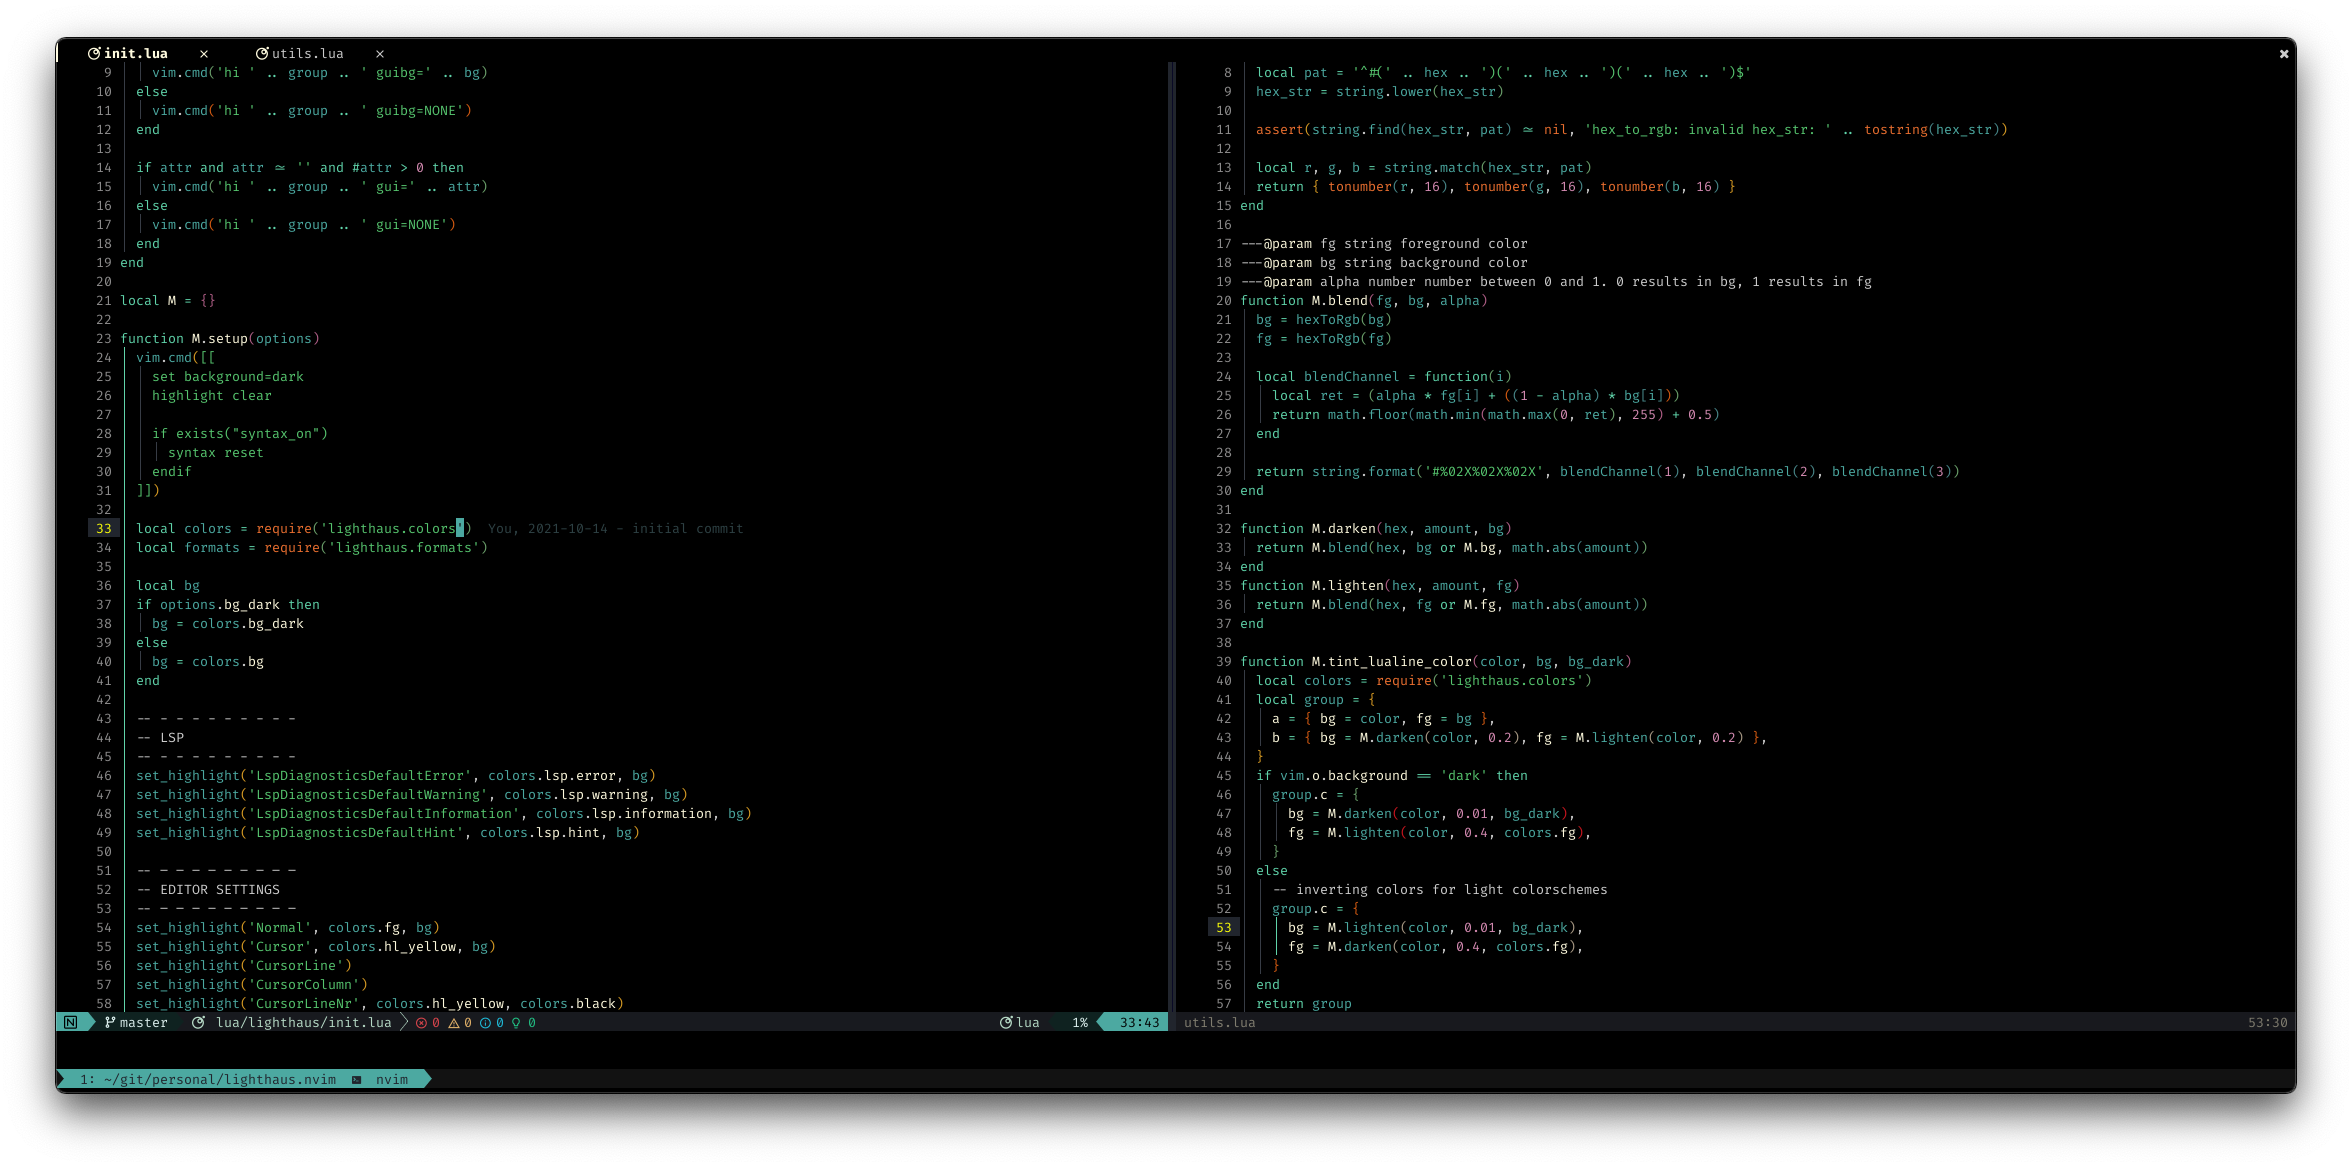Click the 'inverting colors for light colorschemes' comment

click(1440, 889)
